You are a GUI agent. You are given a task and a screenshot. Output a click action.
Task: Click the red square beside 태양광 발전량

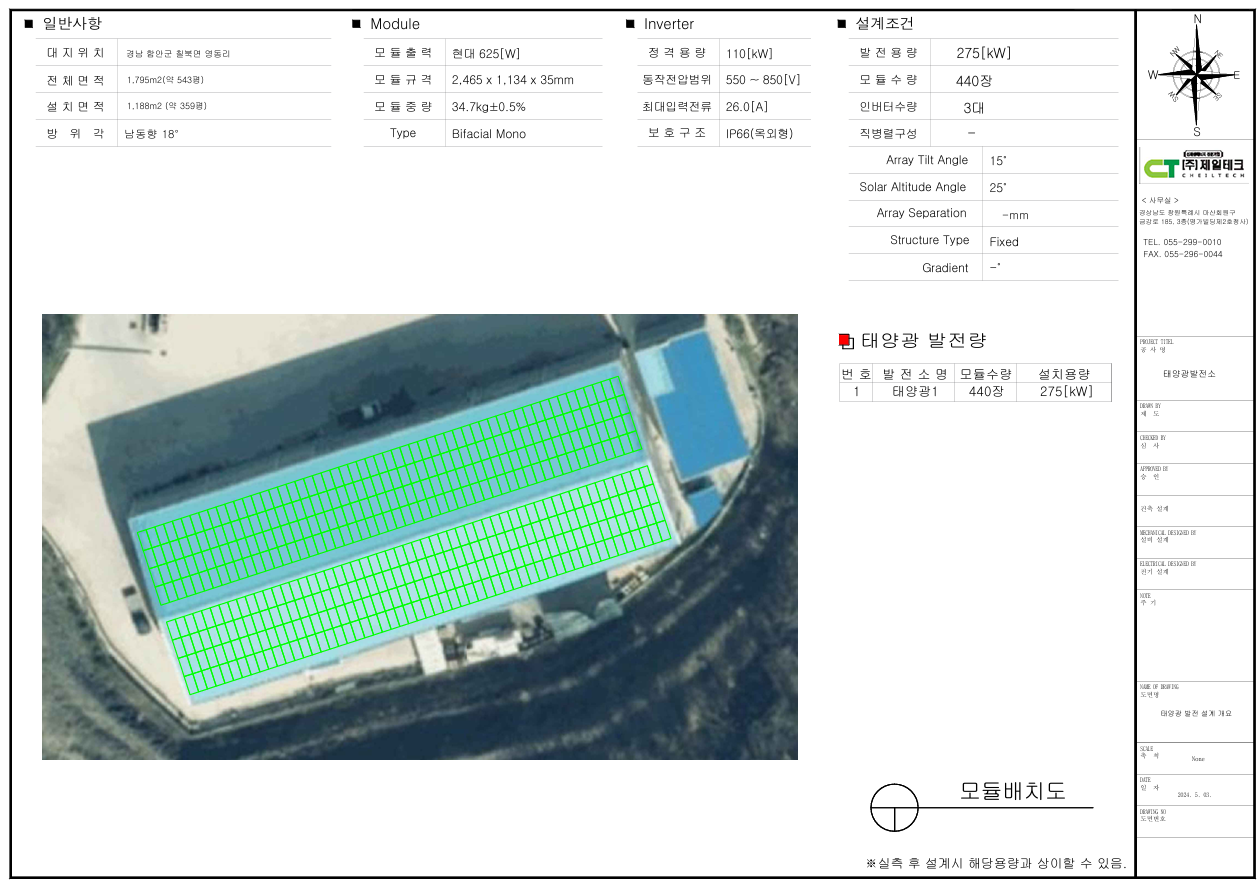845,341
